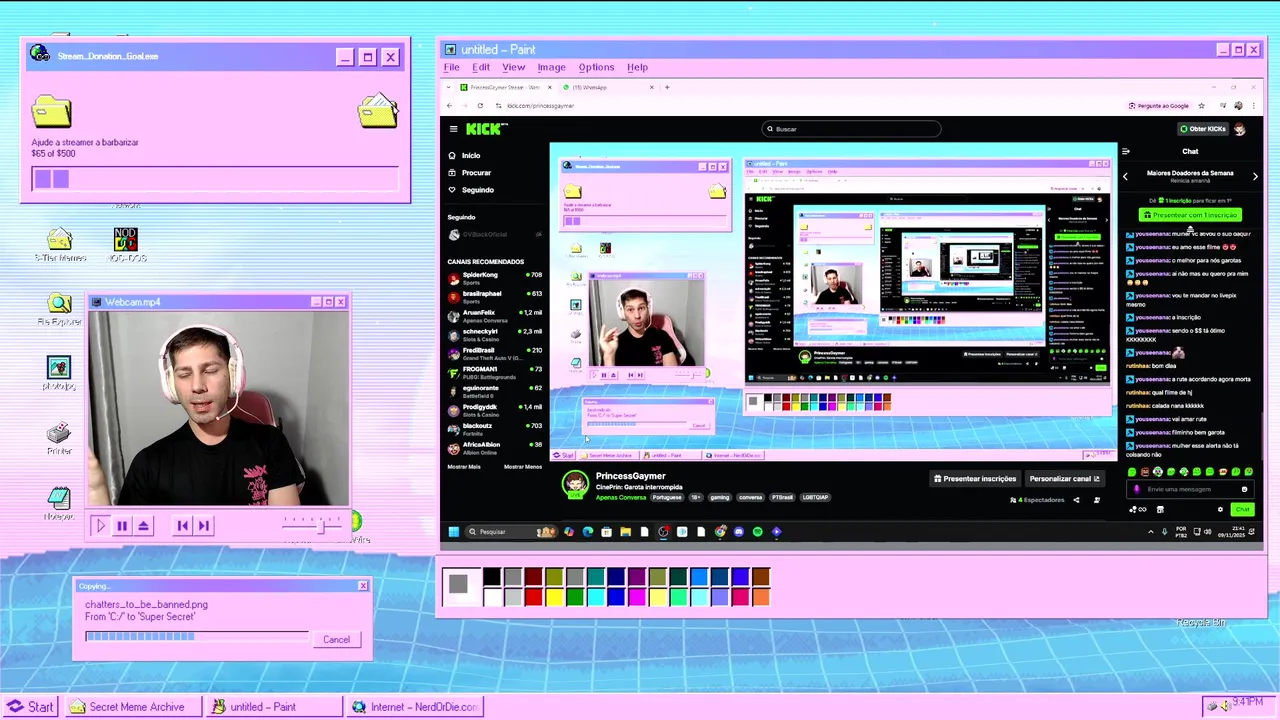Image resolution: width=1280 pixels, height=720 pixels.
Task: Click the copy progress bar
Action: (x=197, y=636)
